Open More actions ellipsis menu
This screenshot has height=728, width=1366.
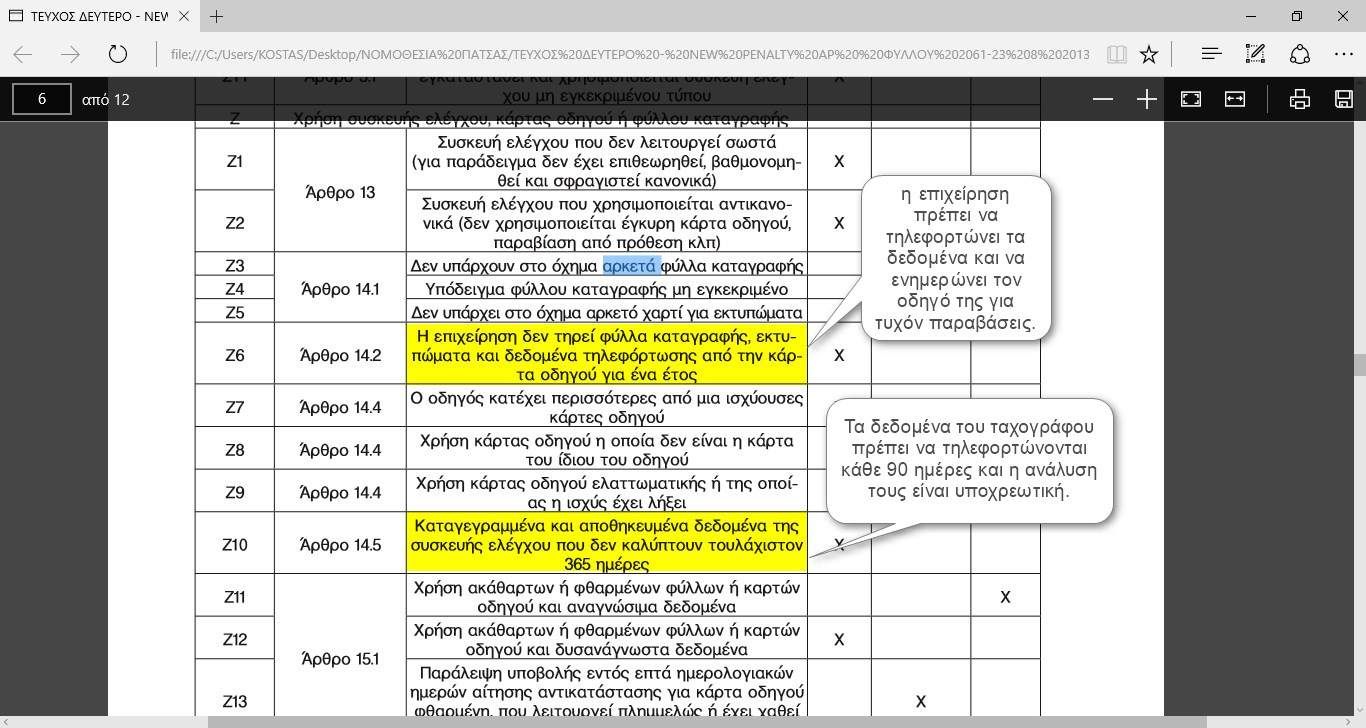[x=1344, y=54]
